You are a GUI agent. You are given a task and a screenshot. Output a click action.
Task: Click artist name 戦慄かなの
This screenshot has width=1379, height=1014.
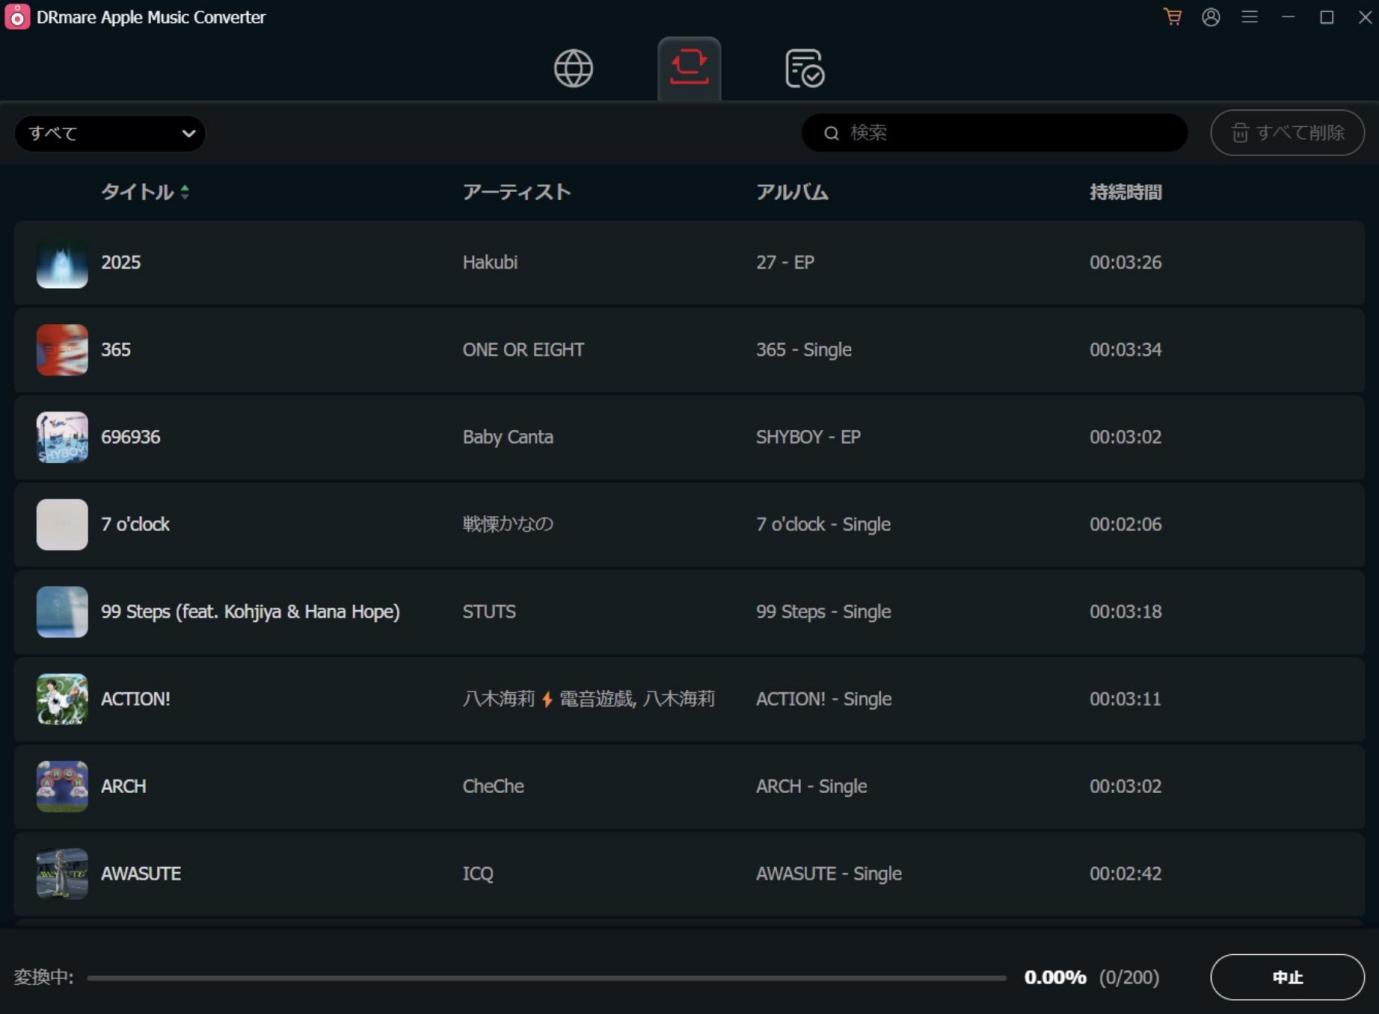click(x=508, y=524)
